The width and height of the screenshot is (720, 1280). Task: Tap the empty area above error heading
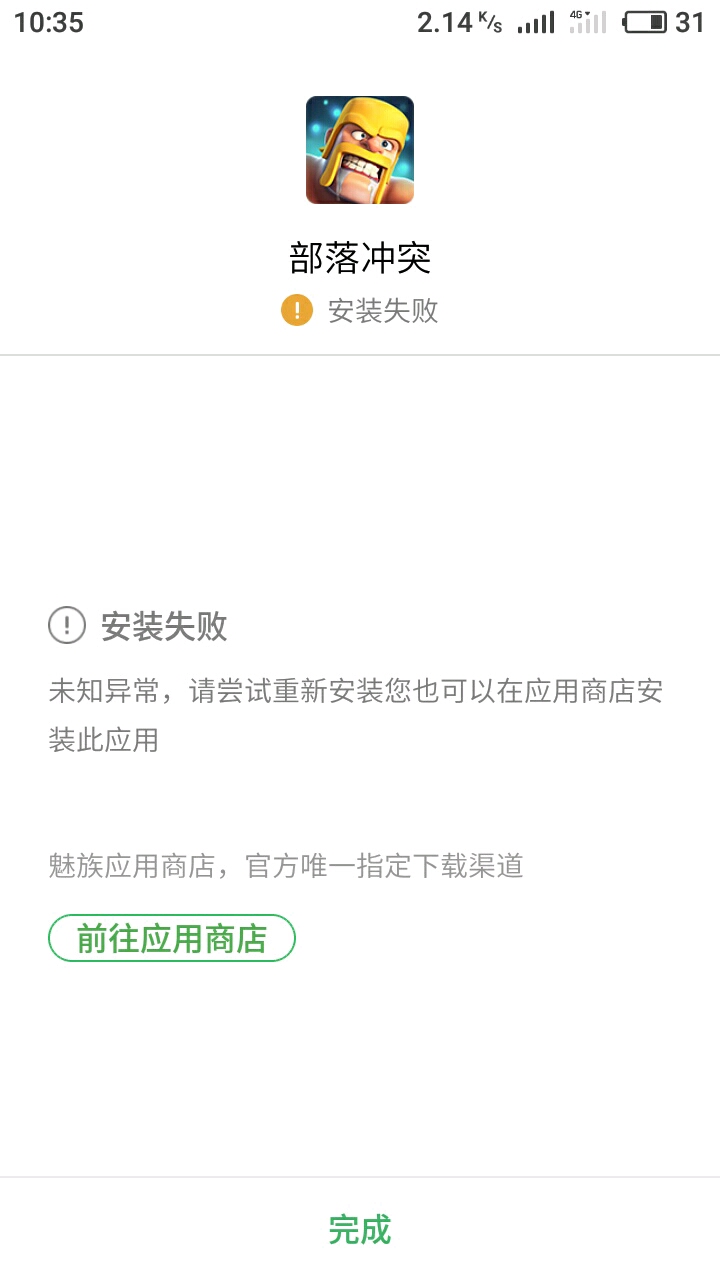tap(360, 480)
